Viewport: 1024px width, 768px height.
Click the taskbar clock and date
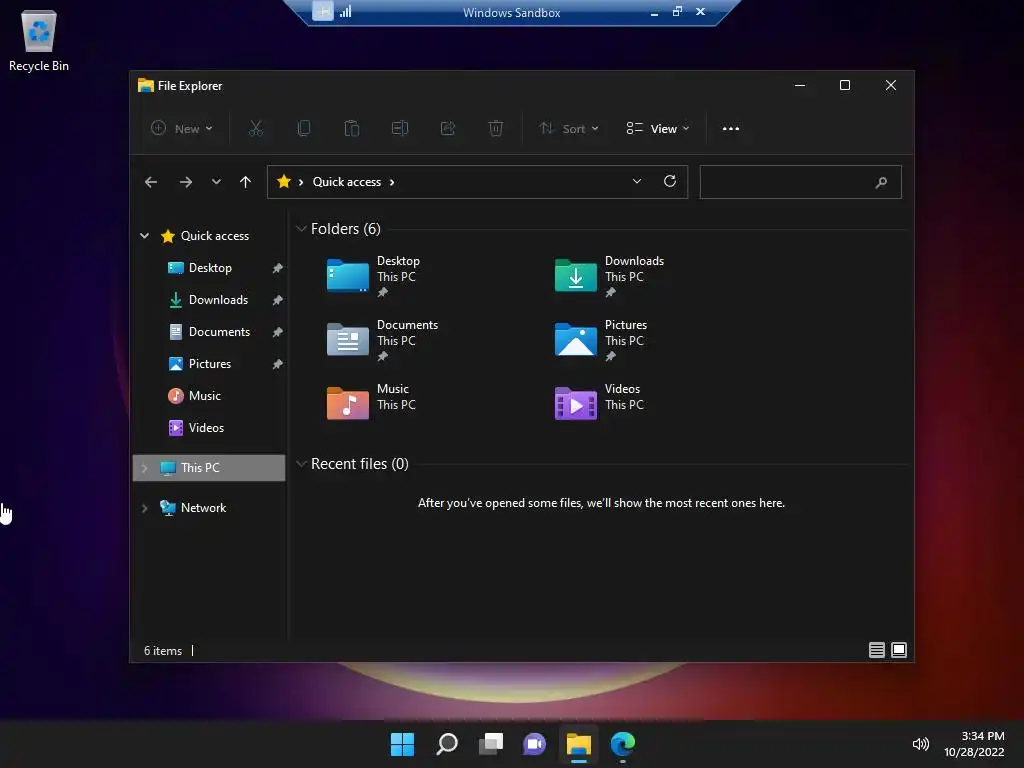click(x=974, y=744)
